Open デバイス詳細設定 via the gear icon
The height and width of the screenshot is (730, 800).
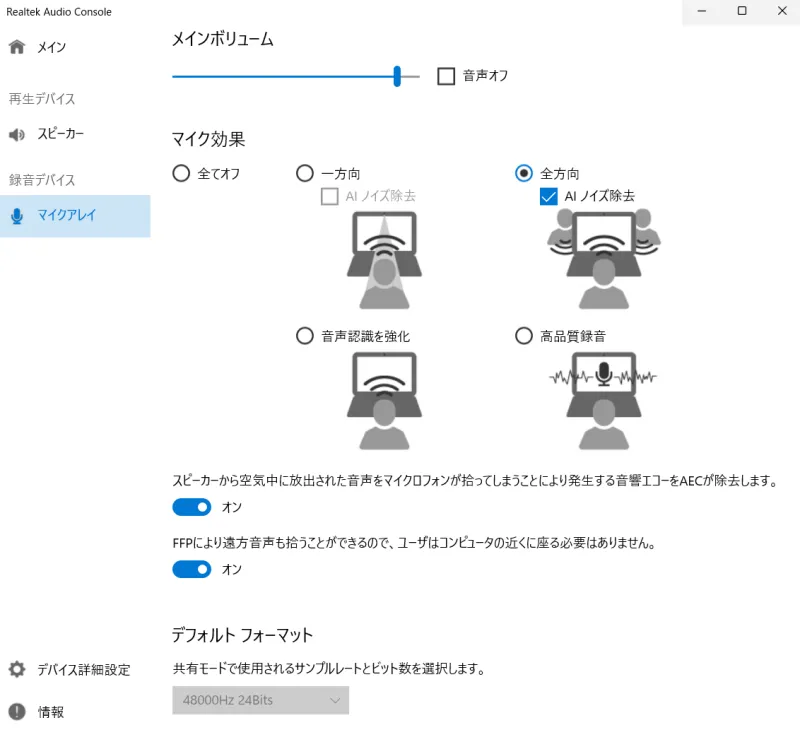click(x=15, y=670)
